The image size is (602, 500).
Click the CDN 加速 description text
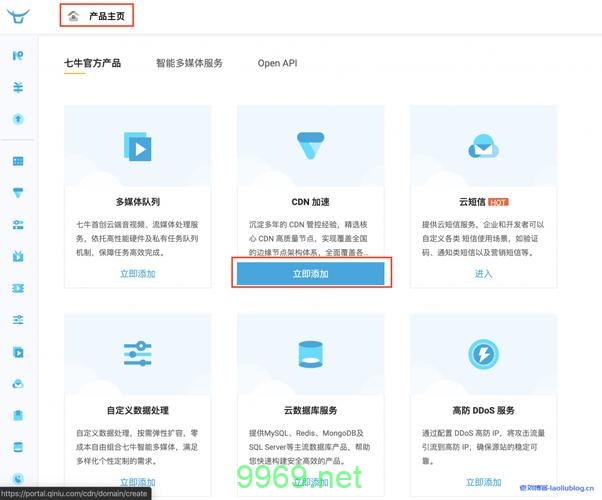point(309,238)
